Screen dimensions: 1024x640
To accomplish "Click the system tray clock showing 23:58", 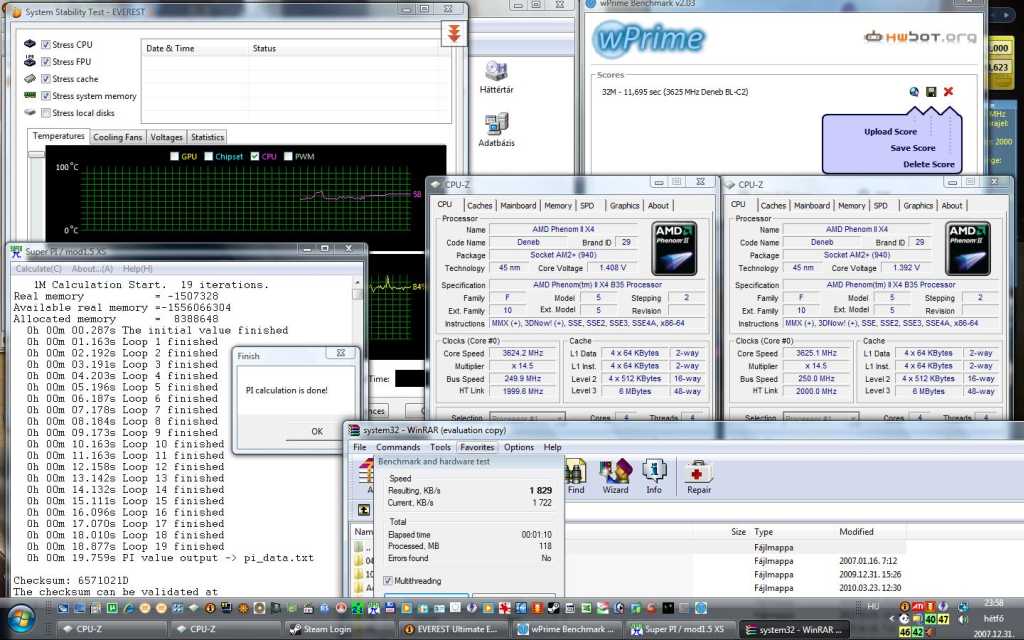I will 994,603.
